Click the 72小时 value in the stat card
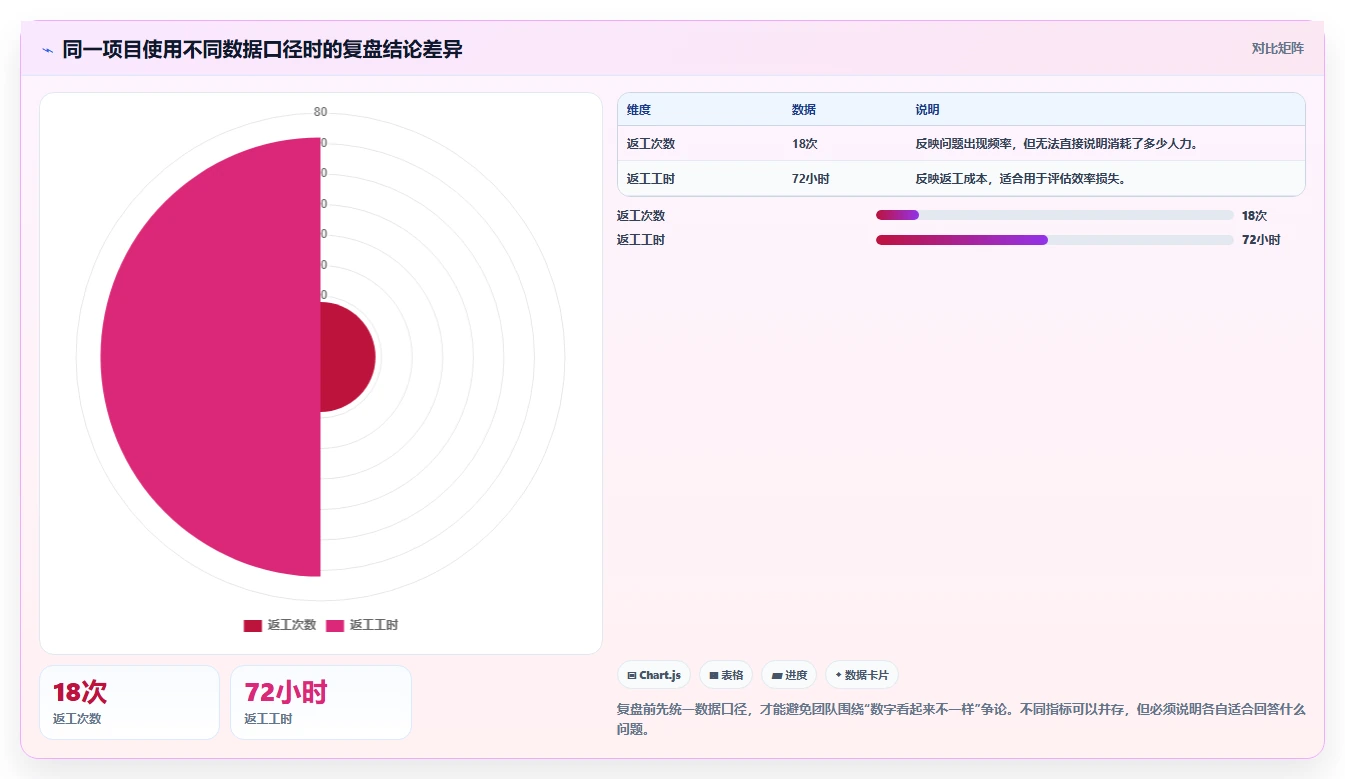The width and height of the screenshot is (1345, 779). pos(286,692)
